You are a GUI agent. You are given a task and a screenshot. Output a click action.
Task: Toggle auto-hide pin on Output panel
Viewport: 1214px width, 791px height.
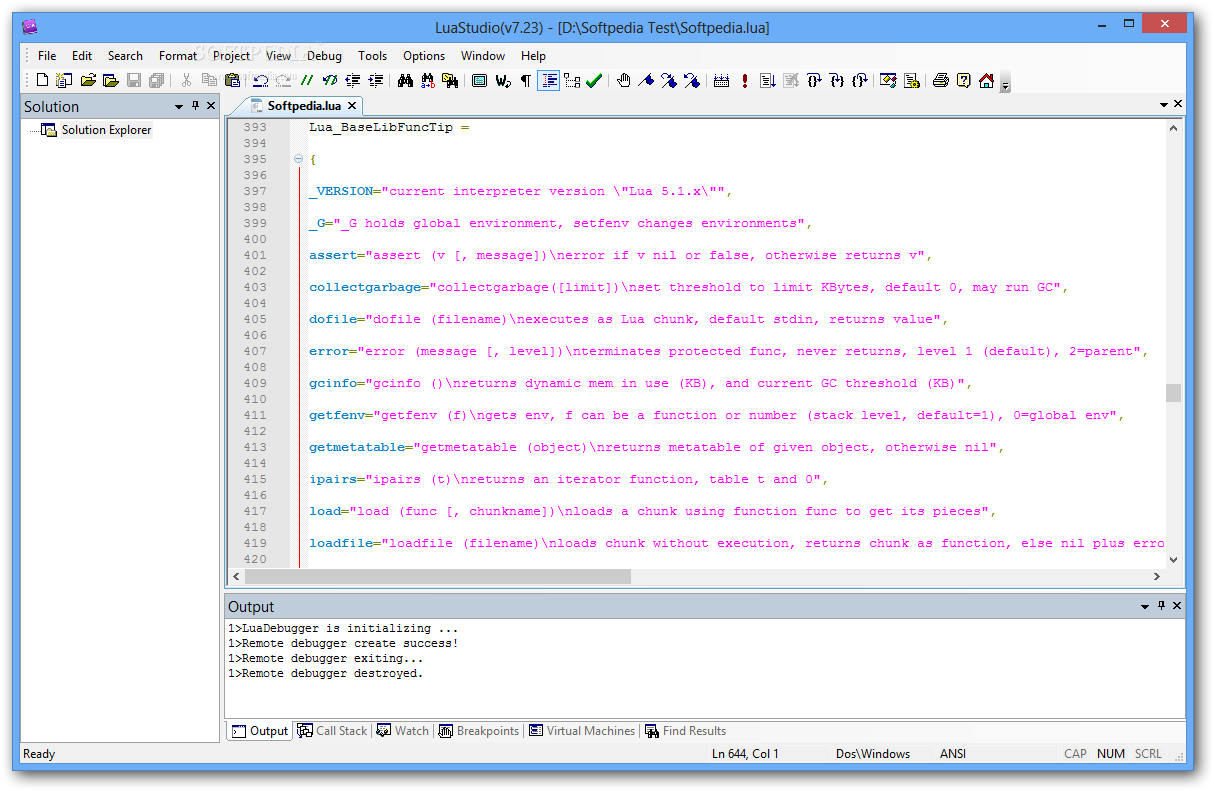pyautogui.click(x=1162, y=606)
